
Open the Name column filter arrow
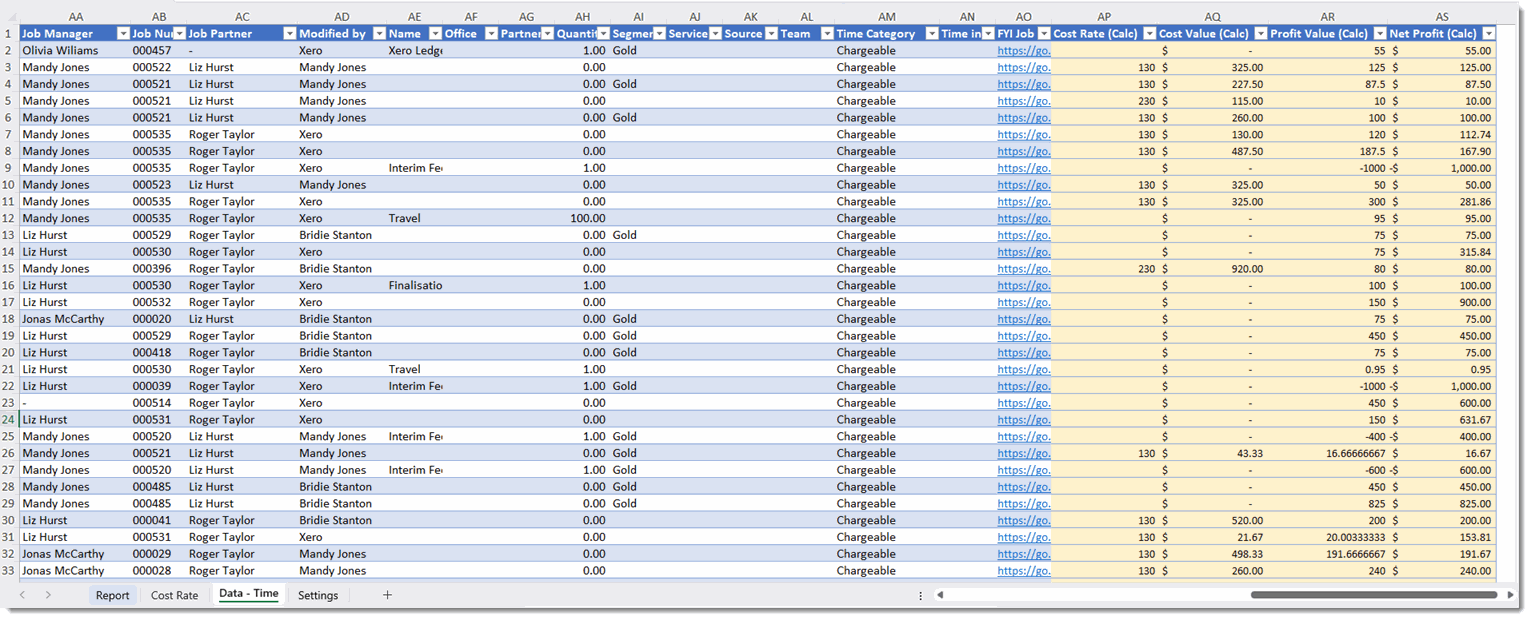(x=435, y=34)
